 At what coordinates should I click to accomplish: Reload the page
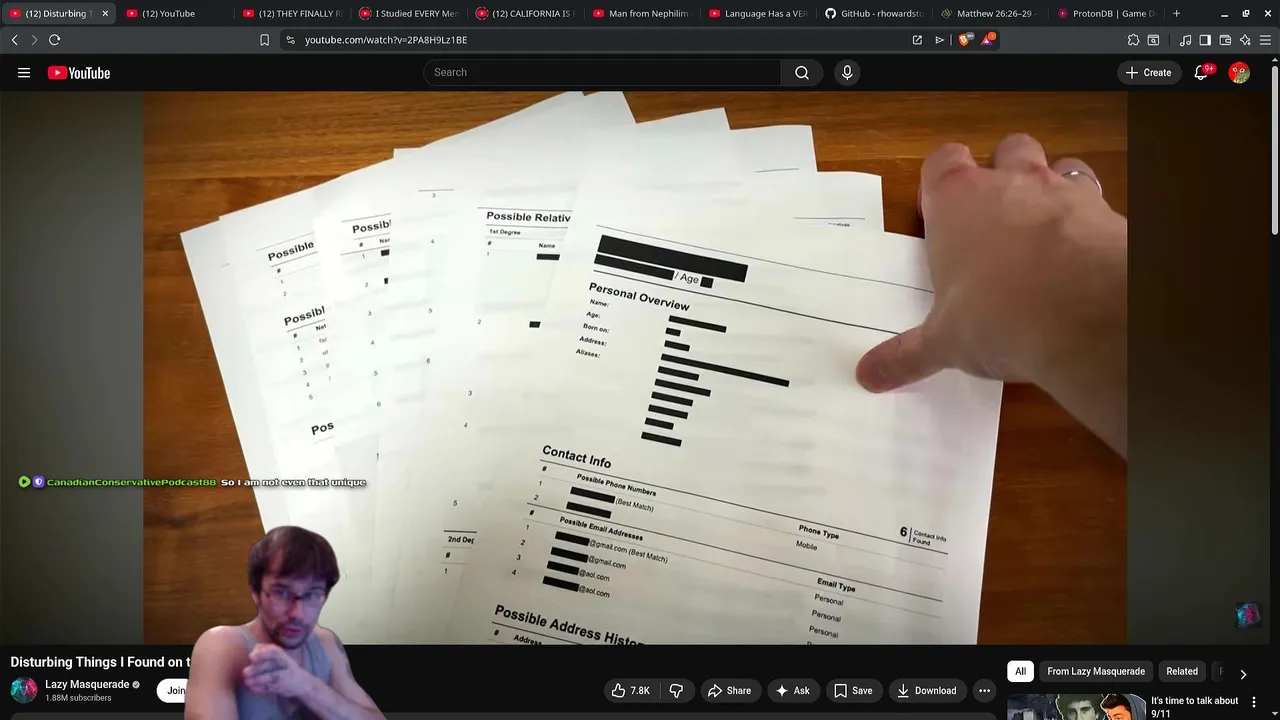tap(55, 40)
